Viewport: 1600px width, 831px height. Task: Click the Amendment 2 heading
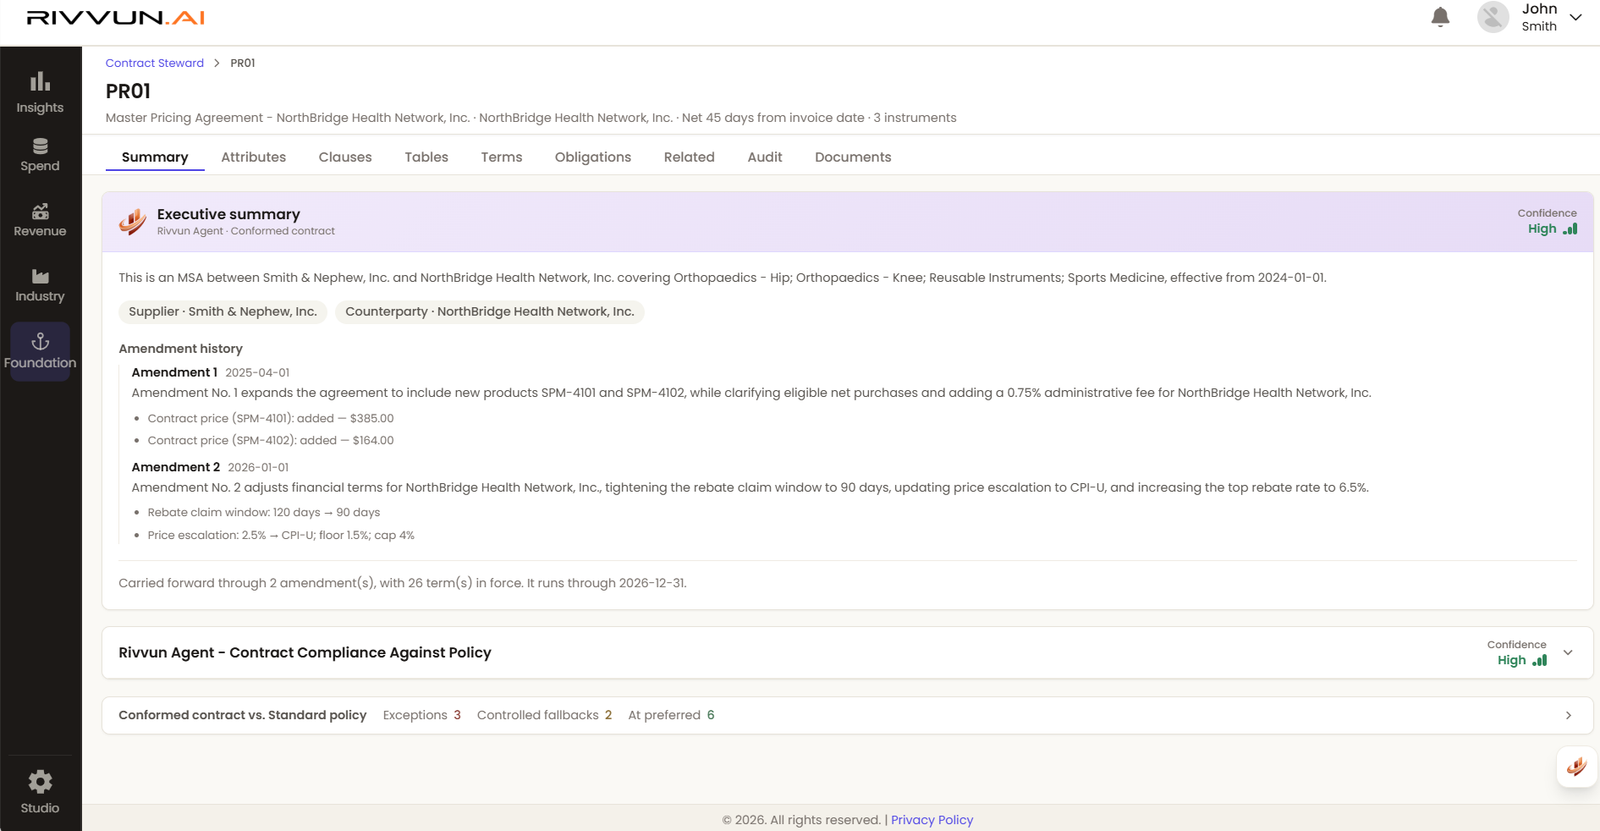click(x=176, y=467)
